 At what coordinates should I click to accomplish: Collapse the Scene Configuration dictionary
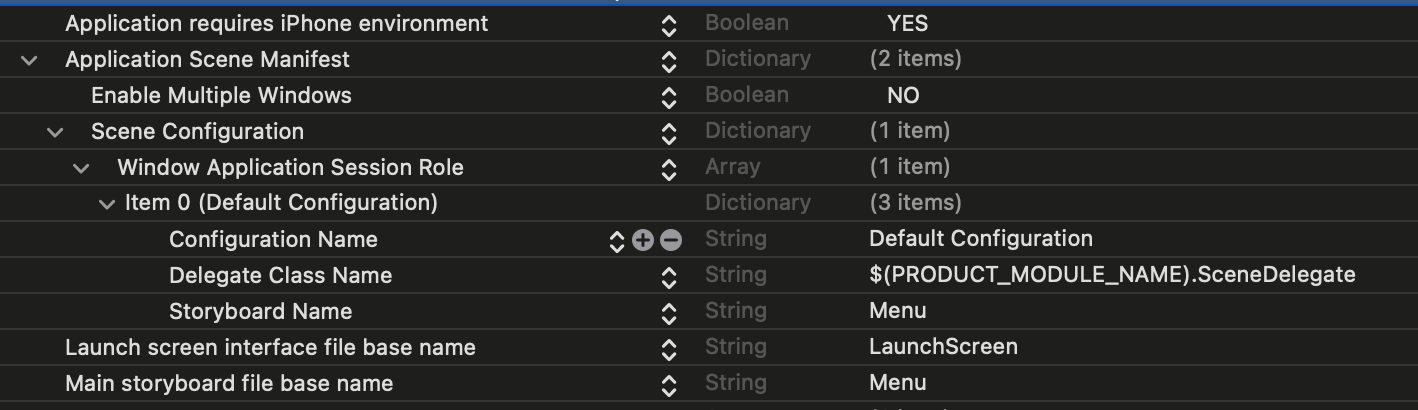(56, 132)
